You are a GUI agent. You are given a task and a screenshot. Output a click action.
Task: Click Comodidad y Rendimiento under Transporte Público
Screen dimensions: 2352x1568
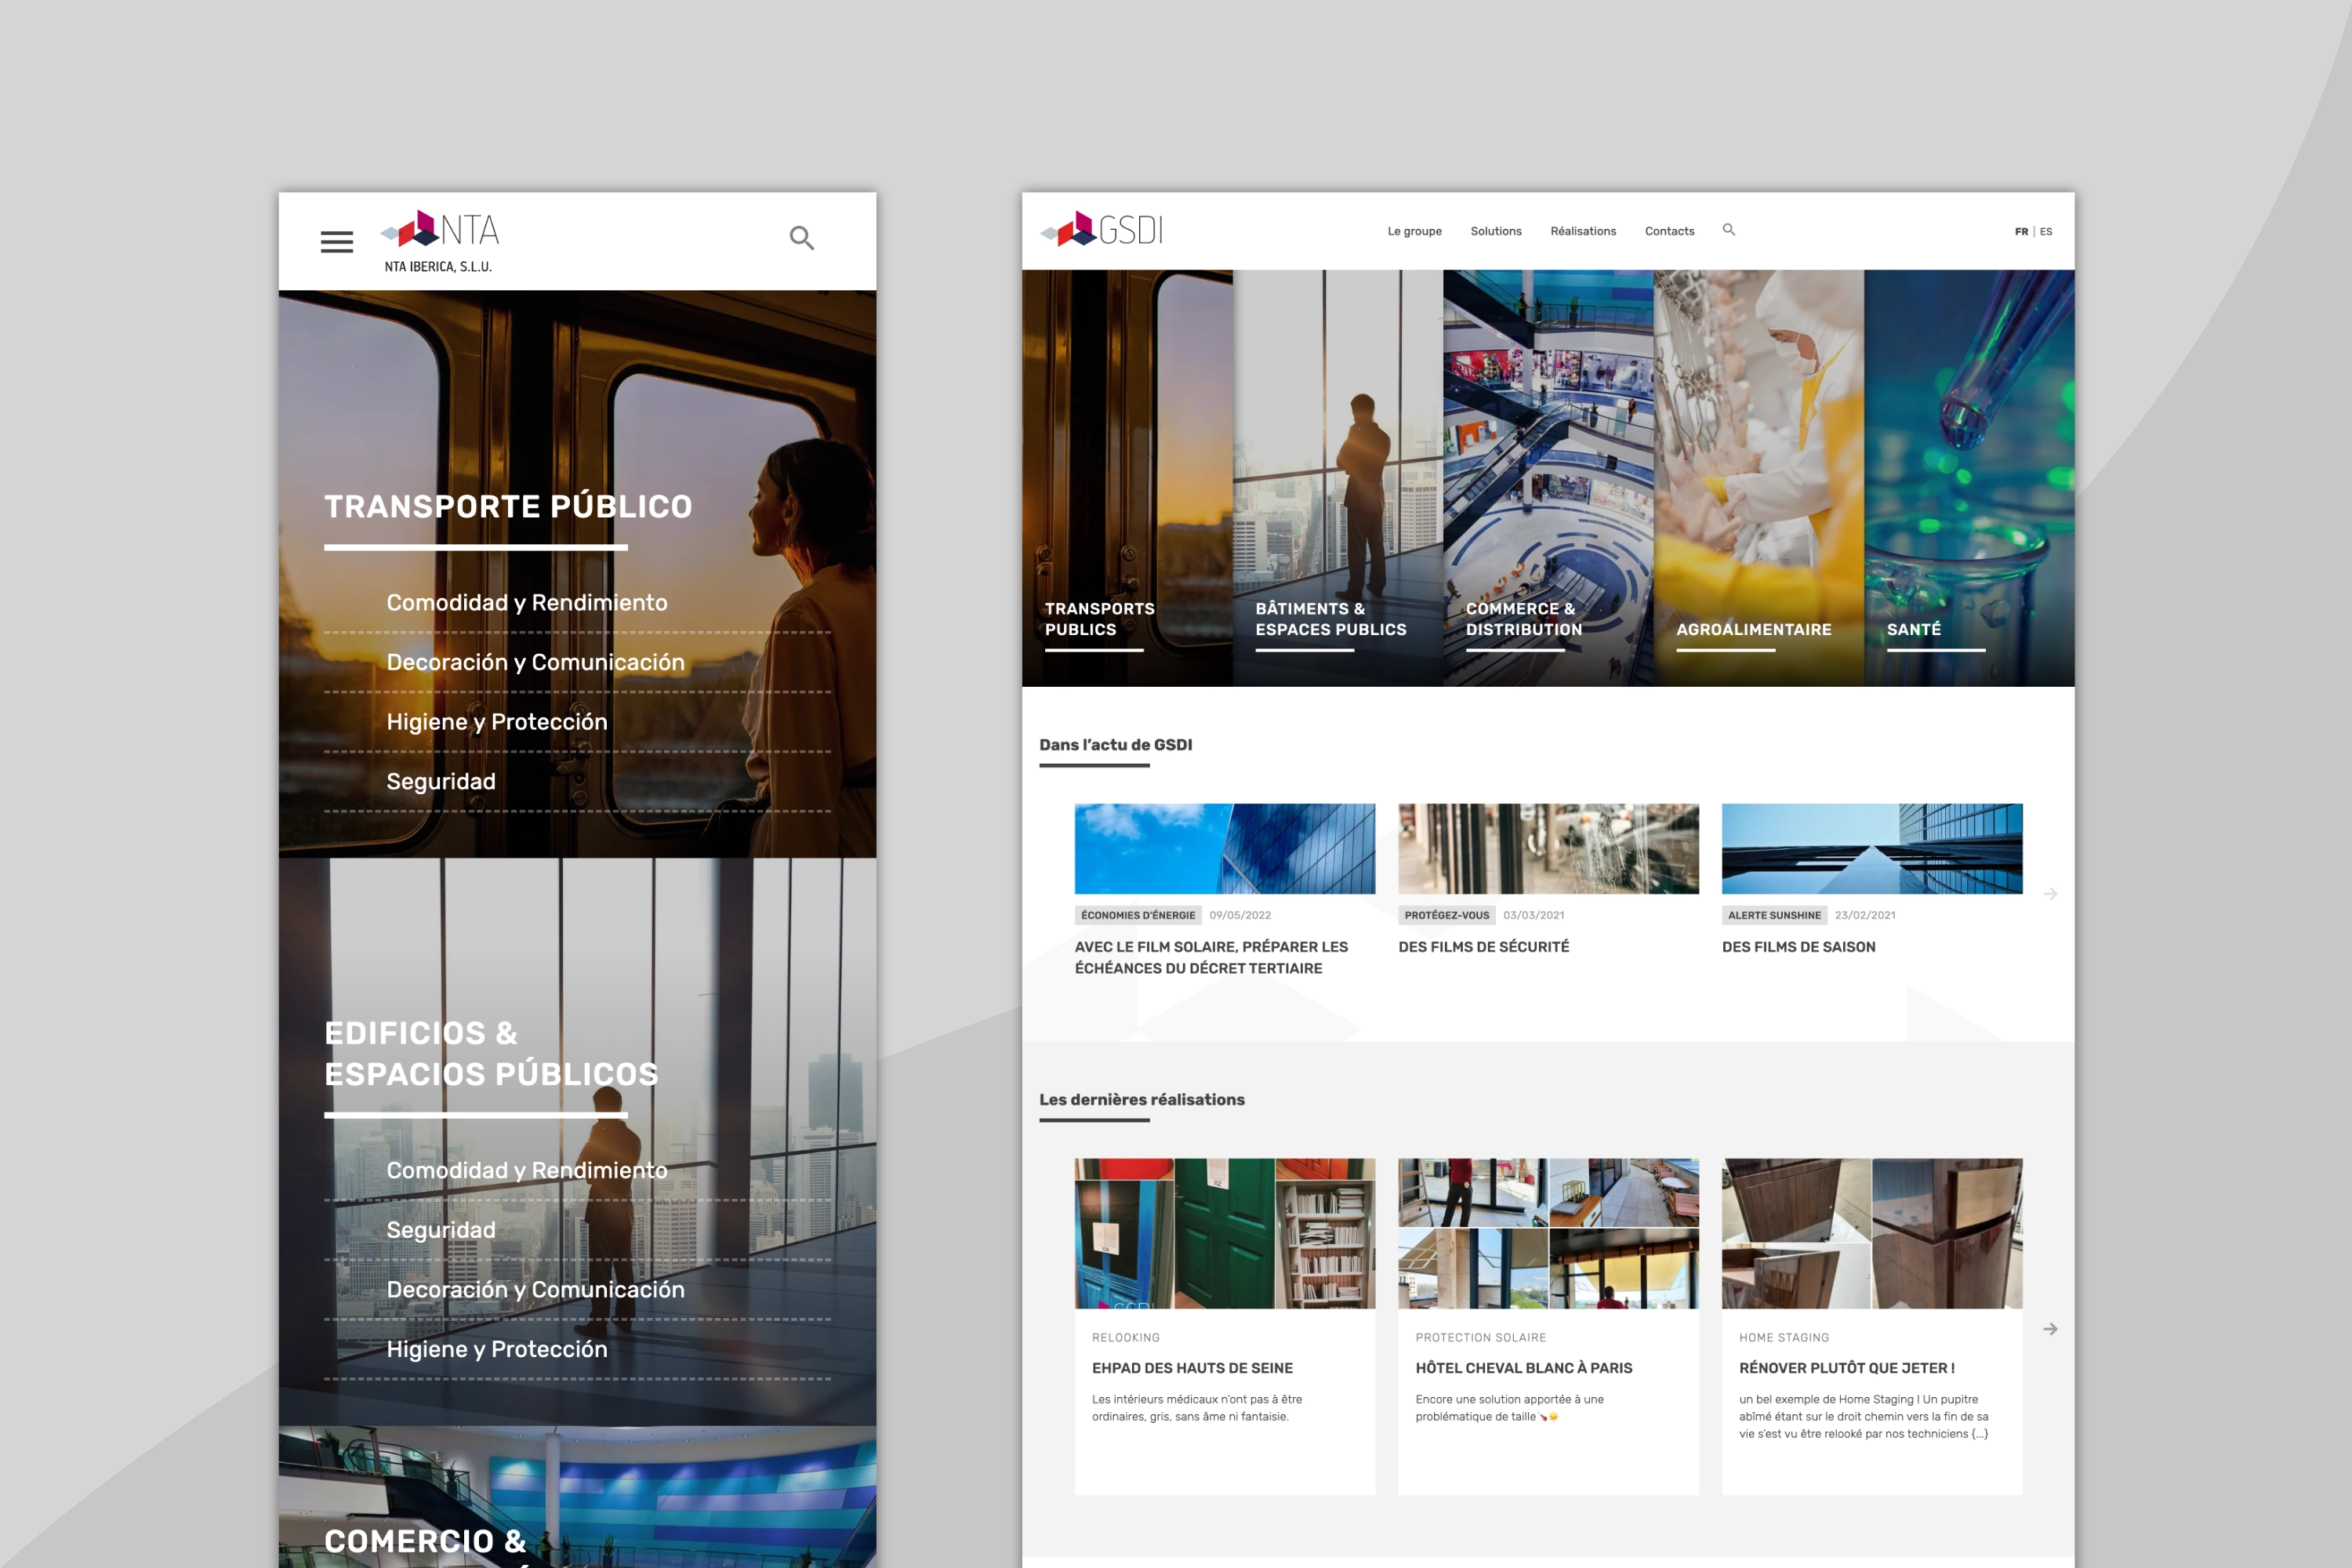[x=527, y=603]
